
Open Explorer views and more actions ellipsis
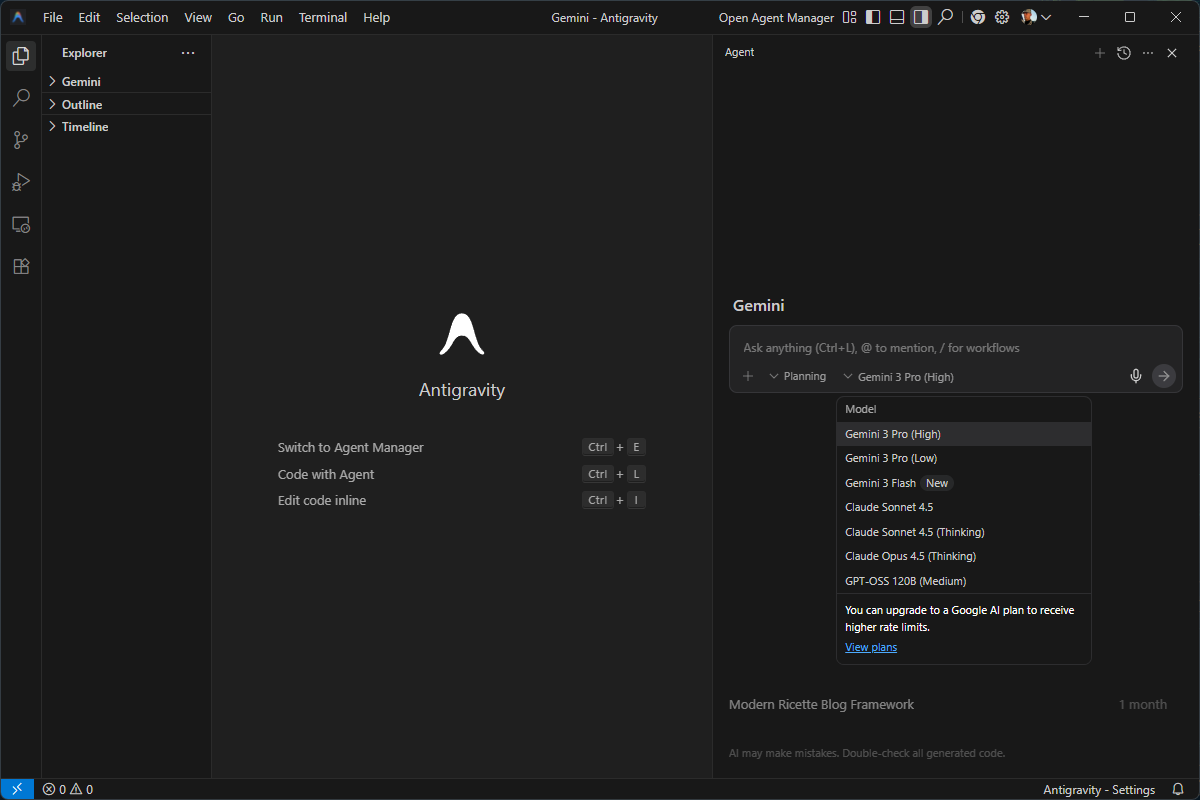[x=187, y=53]
